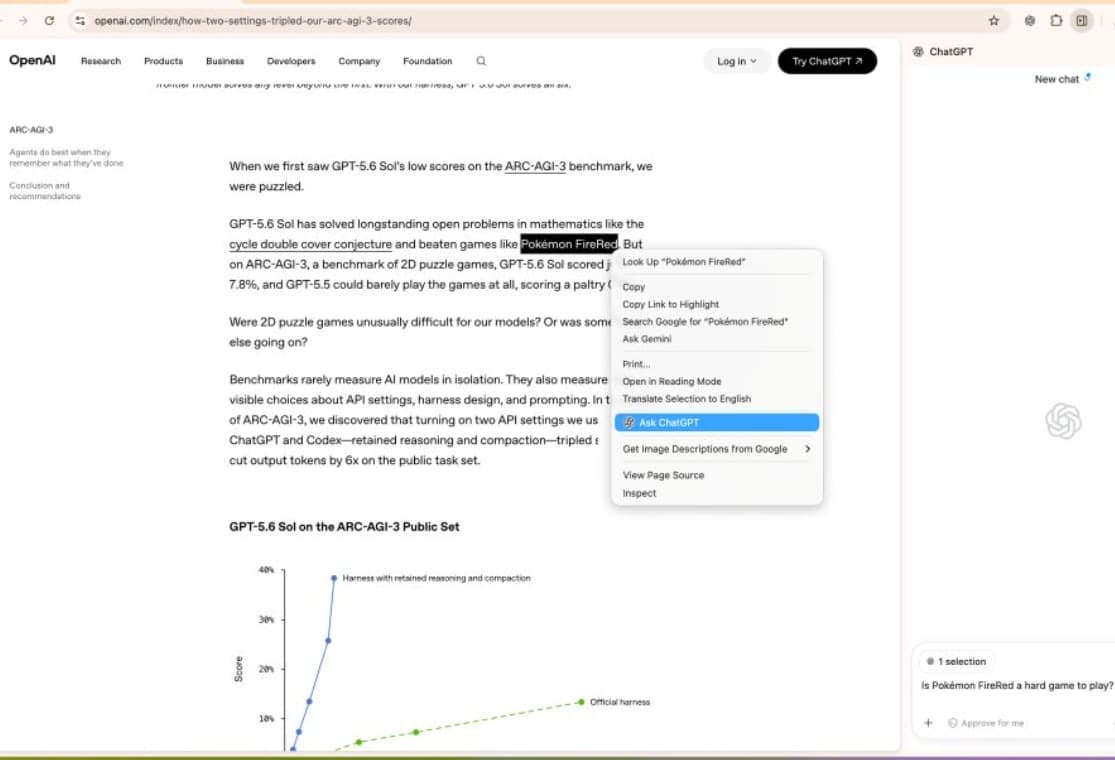This screenshot has width=1115, height=760.
Task: Open the Company nav menu
Action: pyautogui.click(x=359, y=61)
